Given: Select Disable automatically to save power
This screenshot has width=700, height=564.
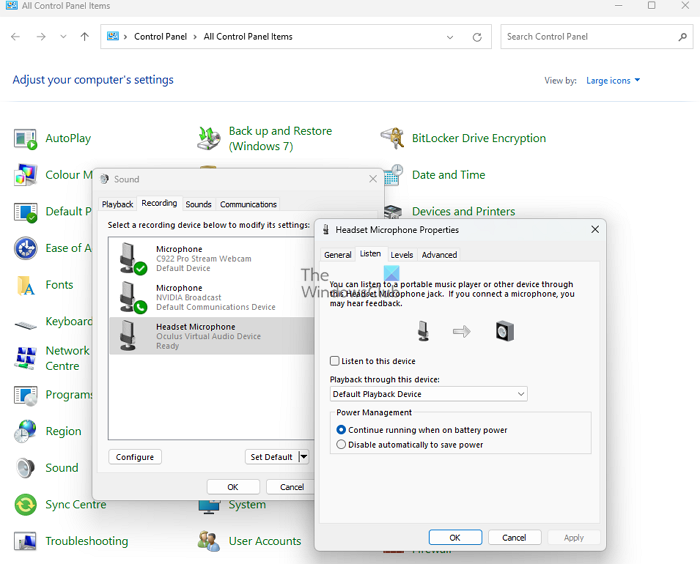Looking at the screenshot, I should [x=342, y=445].
